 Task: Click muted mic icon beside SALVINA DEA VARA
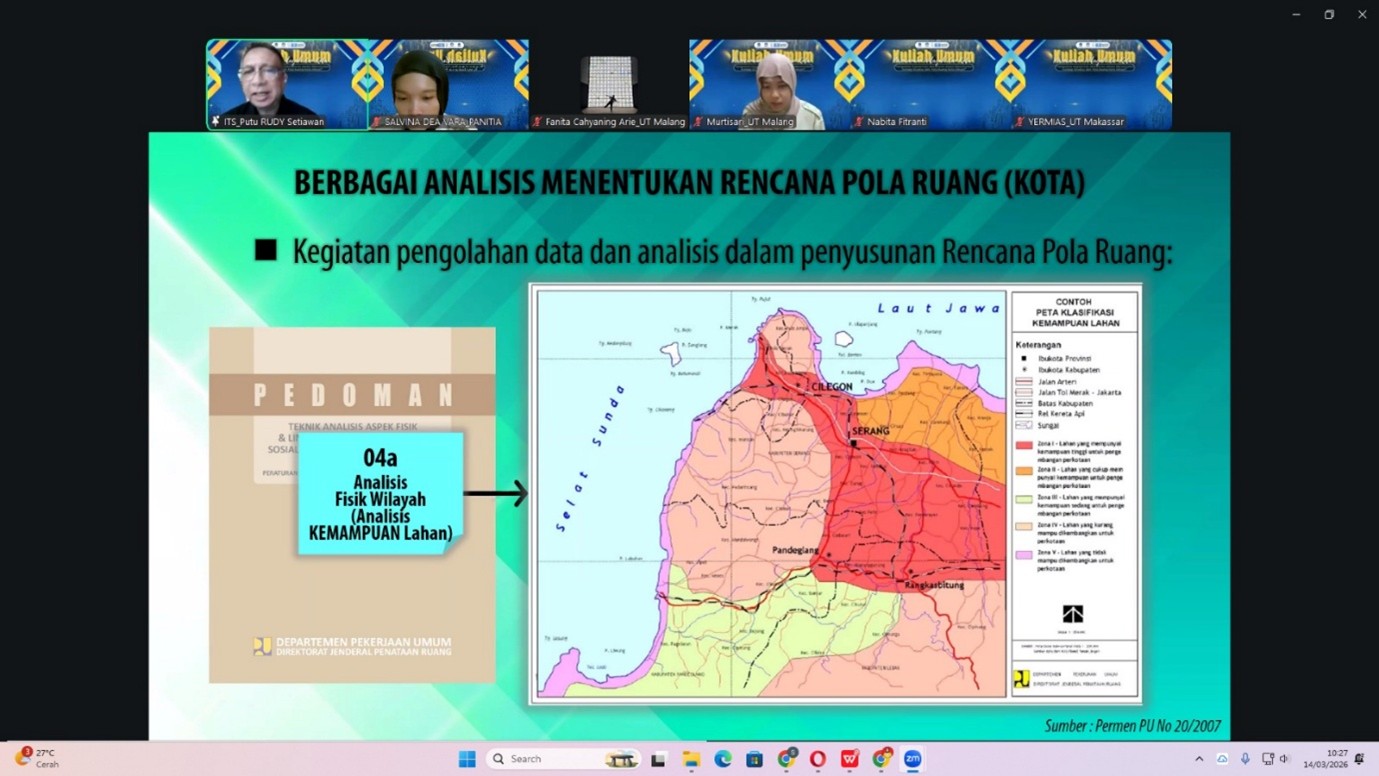click(x=376, y=122)
